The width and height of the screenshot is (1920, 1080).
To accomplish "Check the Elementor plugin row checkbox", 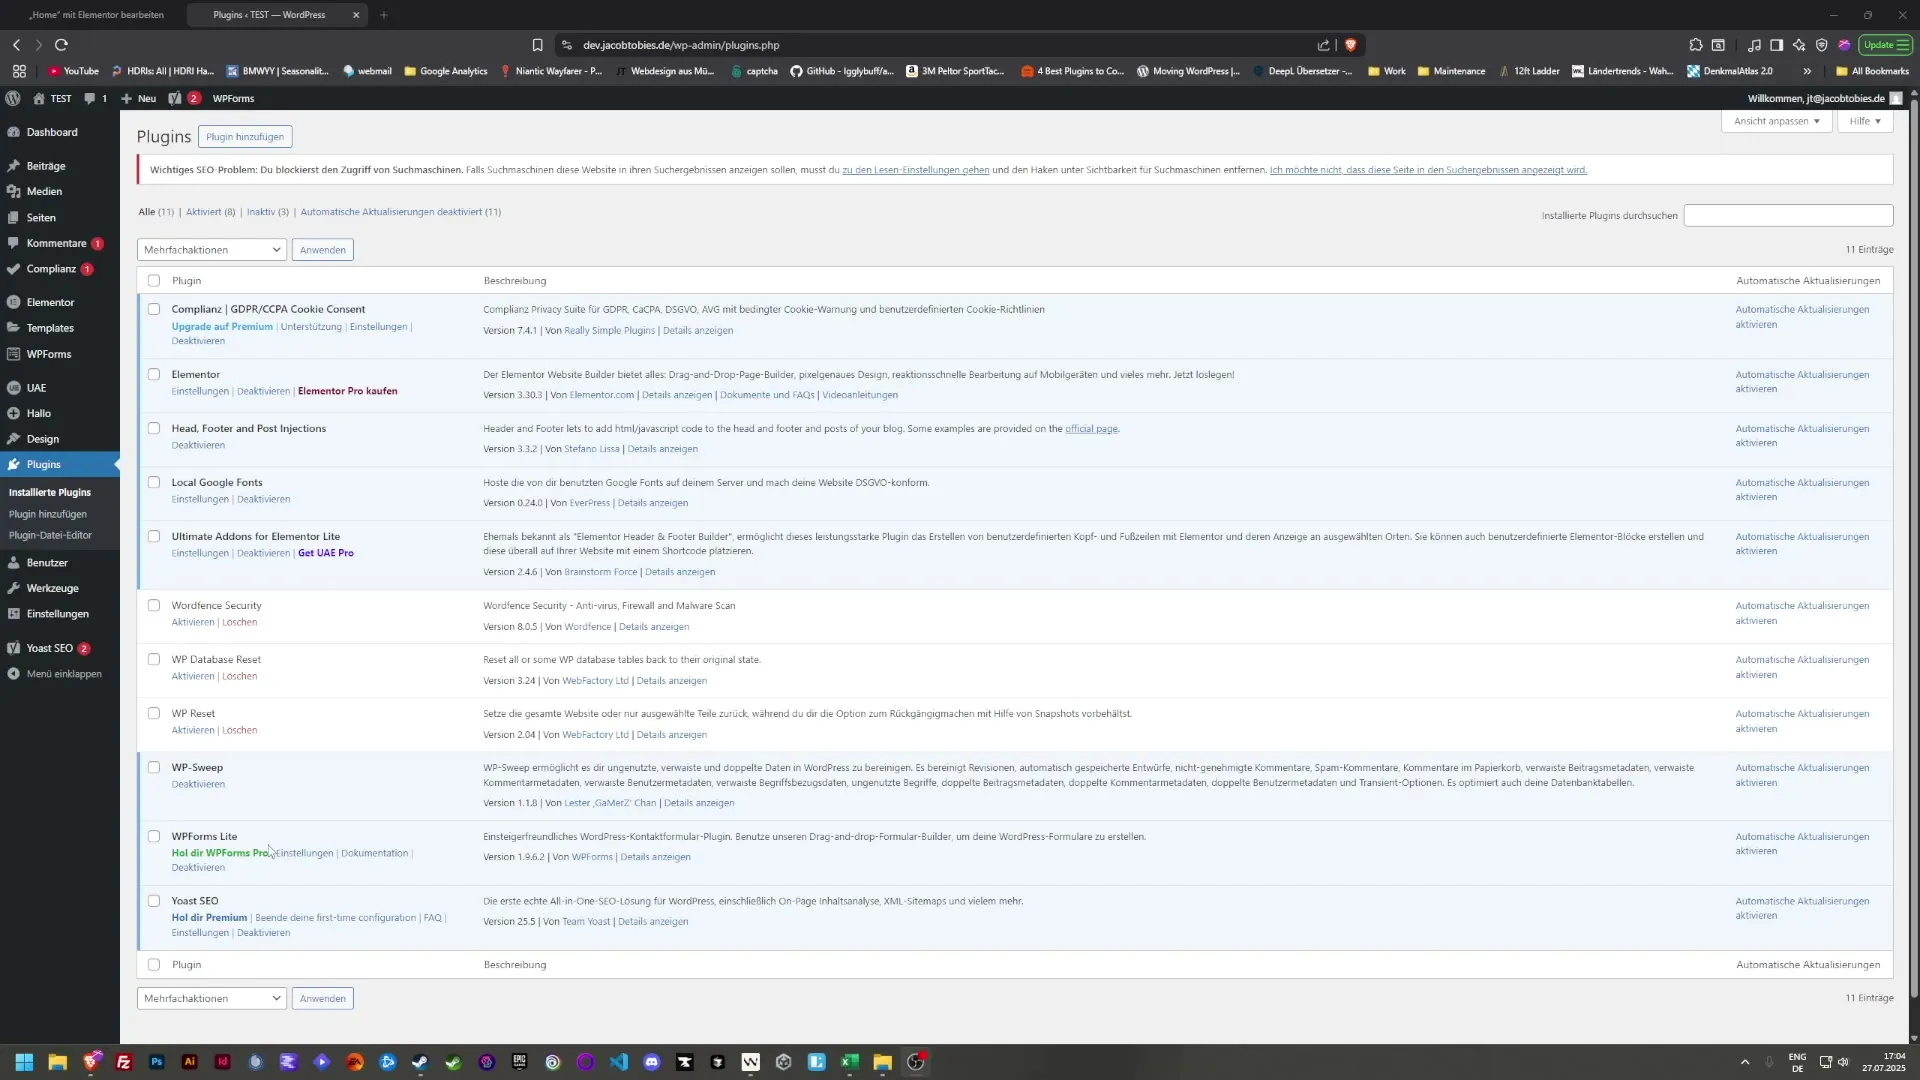I will (154, 374).
